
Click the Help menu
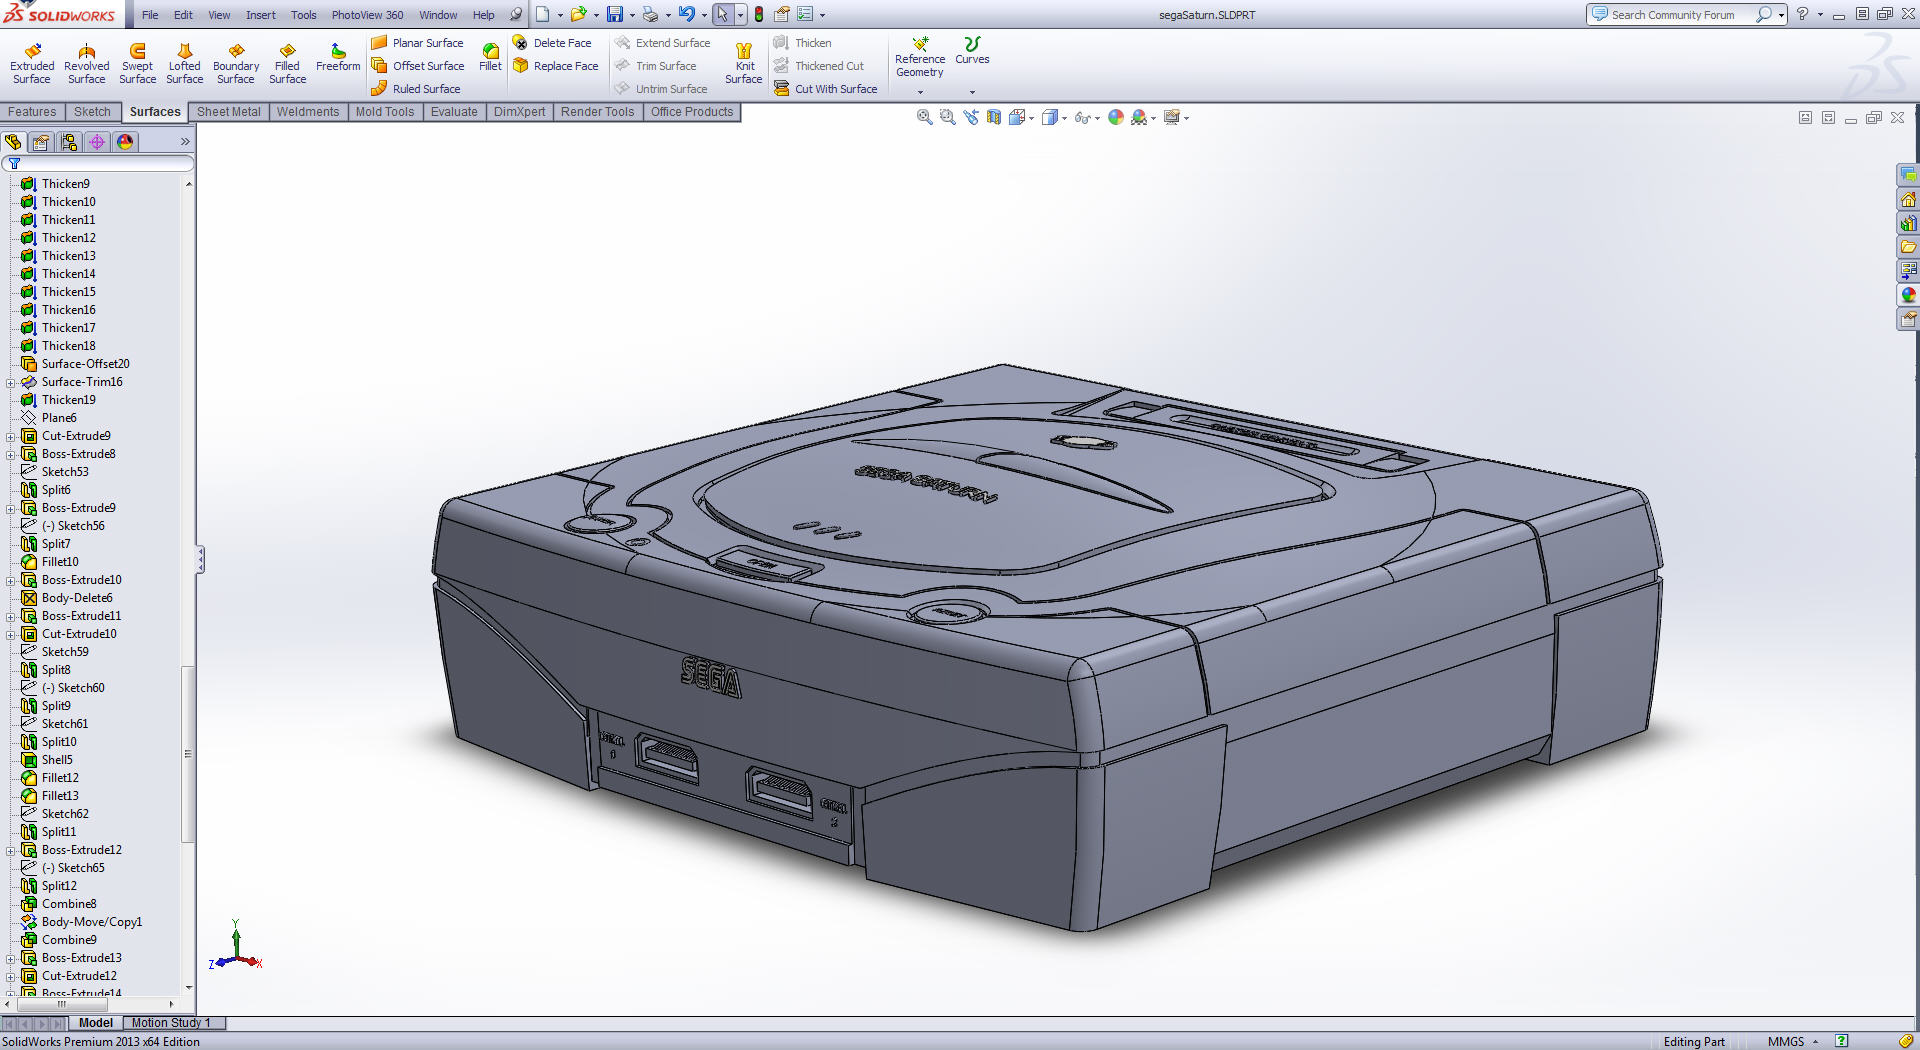483,15
